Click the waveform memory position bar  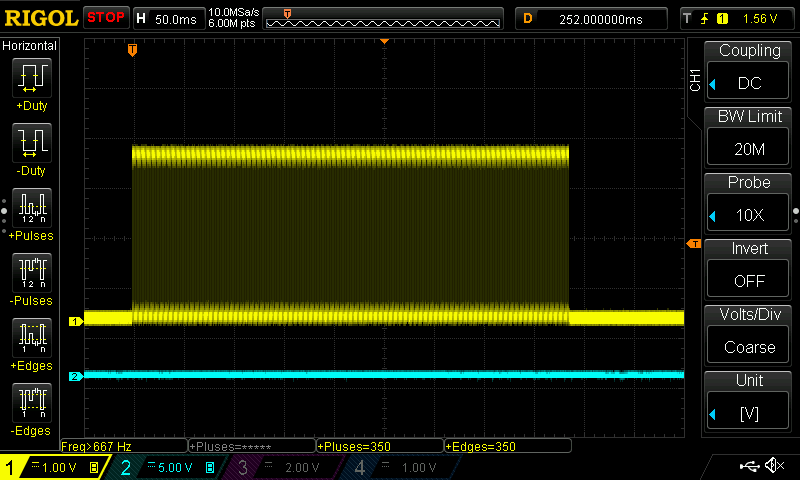pos(384,18)
